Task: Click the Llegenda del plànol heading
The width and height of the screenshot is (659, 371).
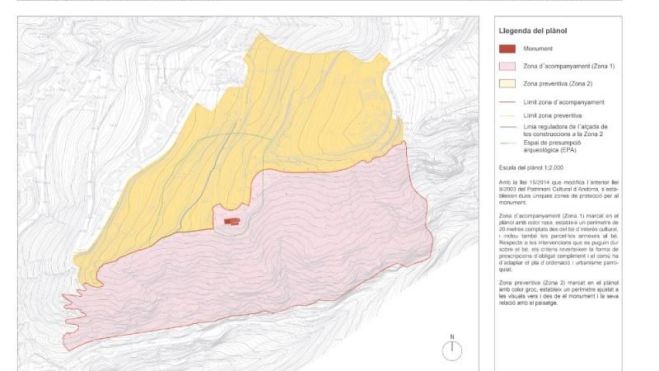Action: tap(532, 31)
